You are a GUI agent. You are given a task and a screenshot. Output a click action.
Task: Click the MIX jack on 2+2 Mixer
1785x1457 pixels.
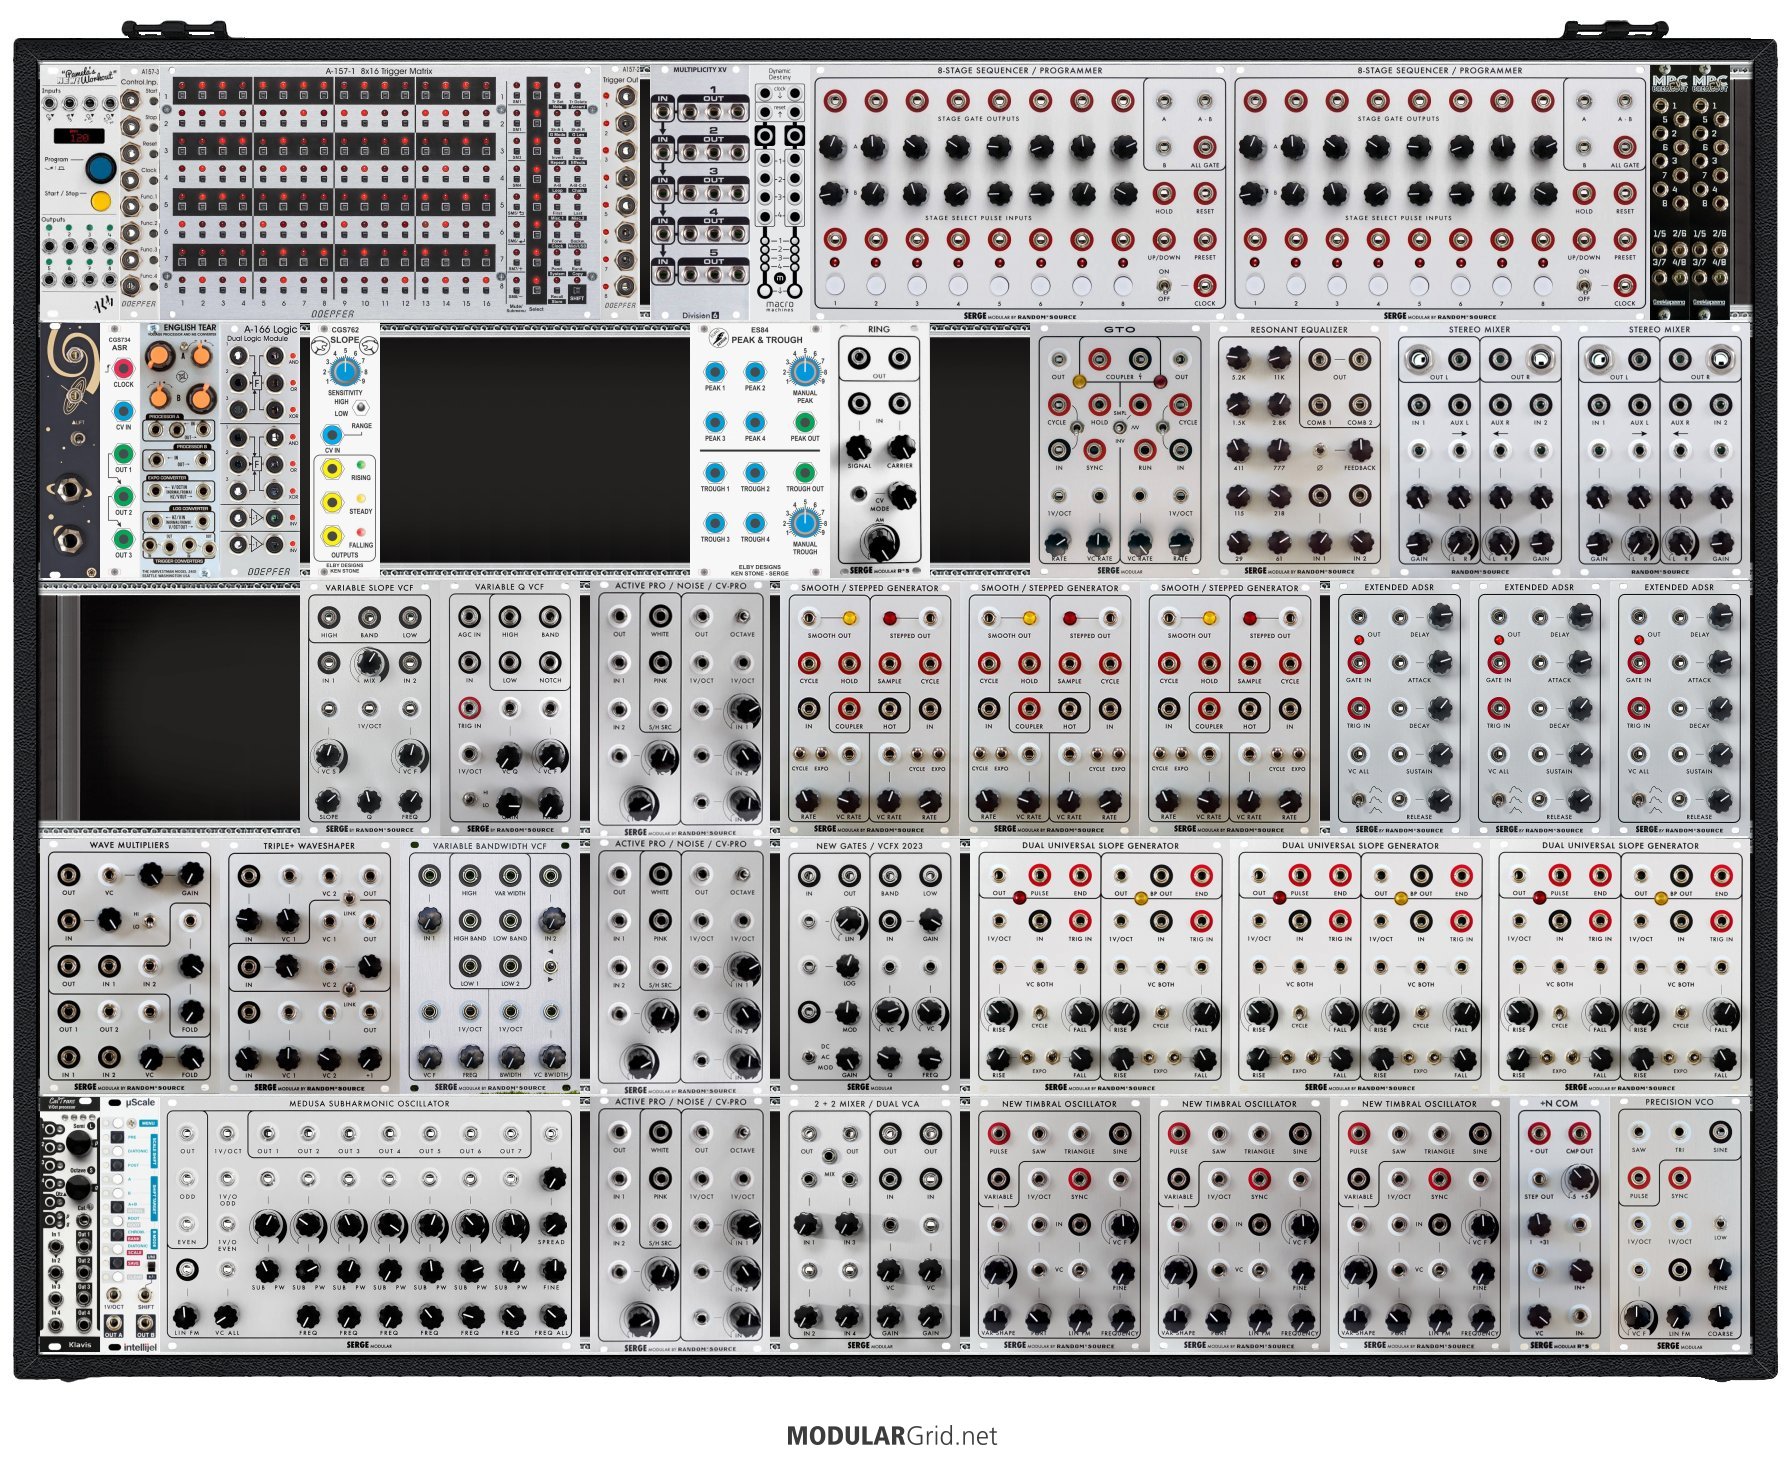point(829,1156)
